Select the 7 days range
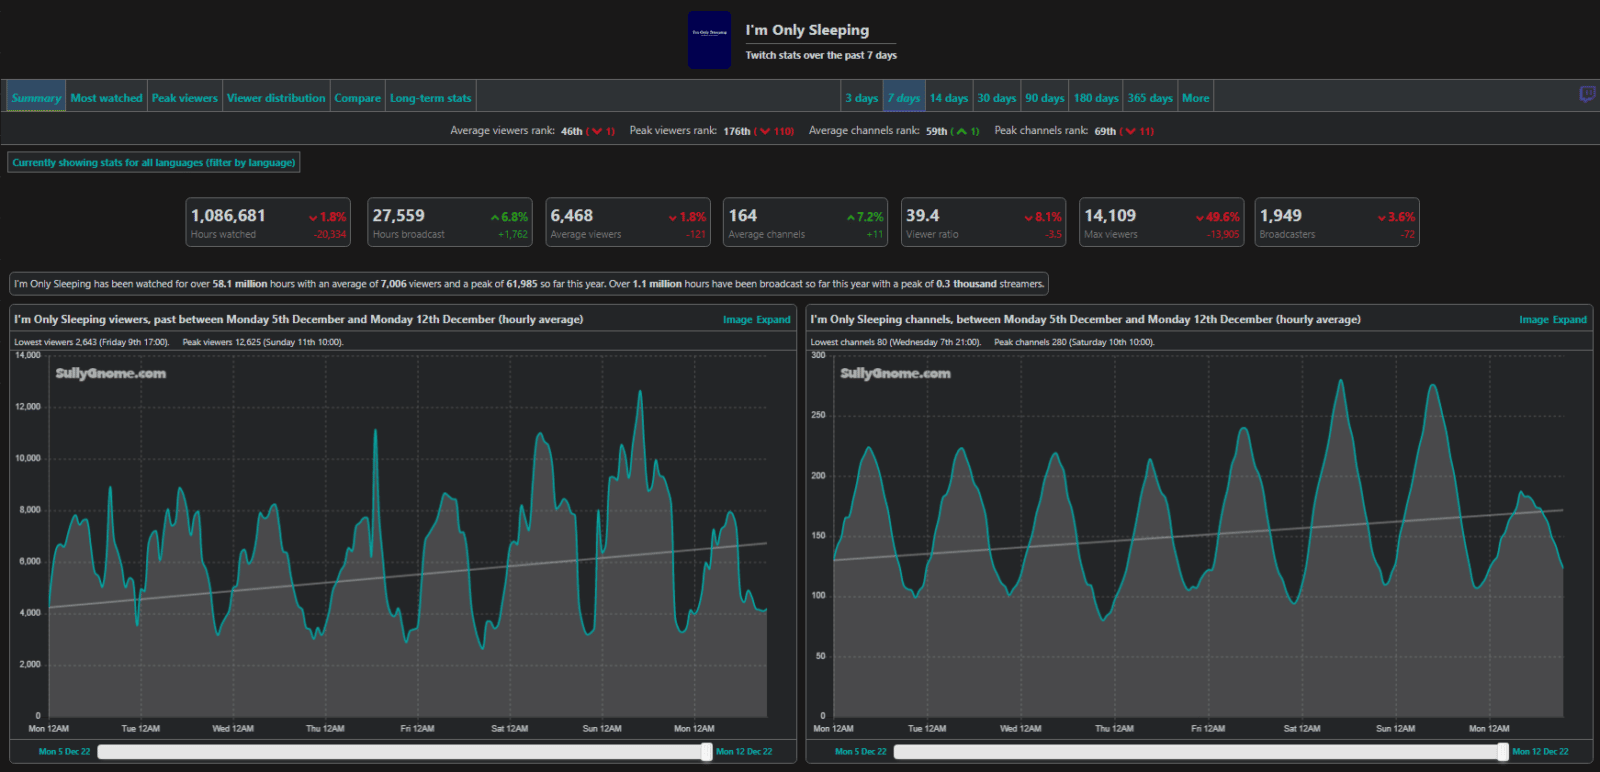This screenshot has height=772, width=1600. pos(904,98)
